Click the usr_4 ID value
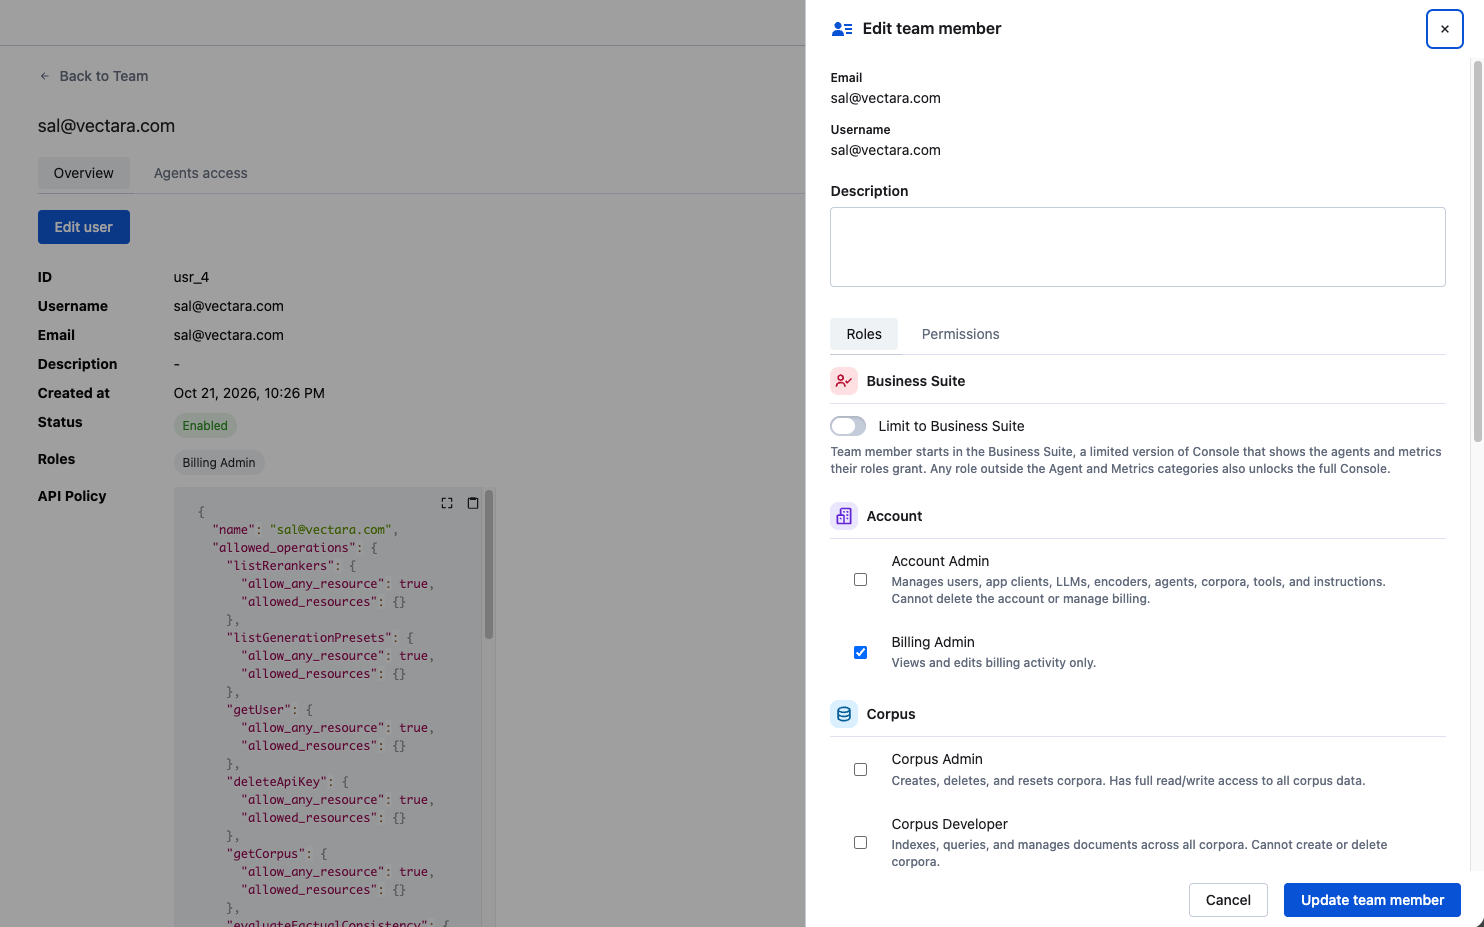 (191, 277)
